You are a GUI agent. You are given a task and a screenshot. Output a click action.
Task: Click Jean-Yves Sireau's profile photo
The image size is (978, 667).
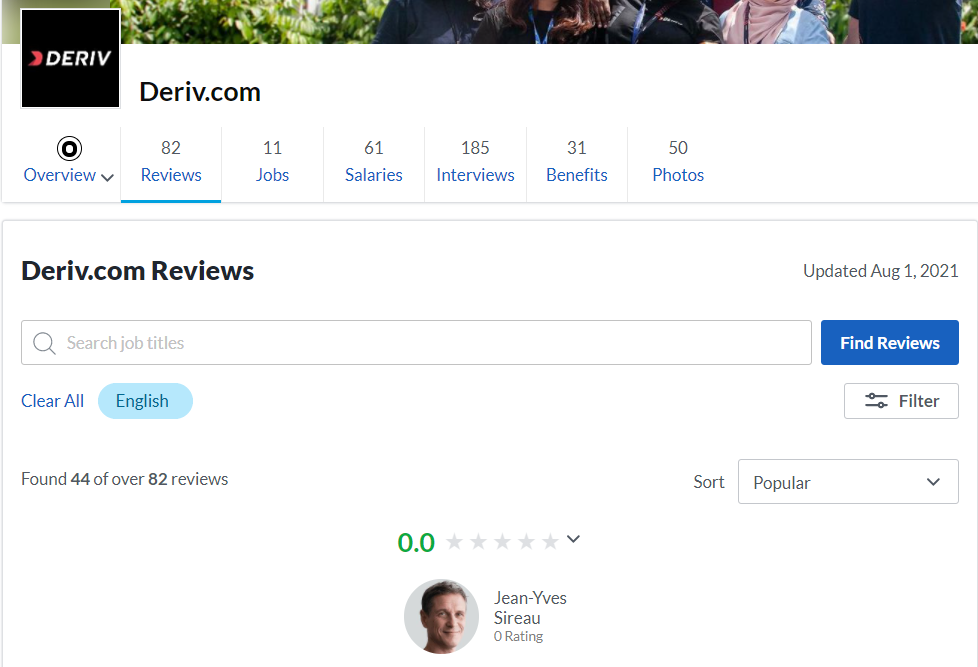[x=442, y=616]
